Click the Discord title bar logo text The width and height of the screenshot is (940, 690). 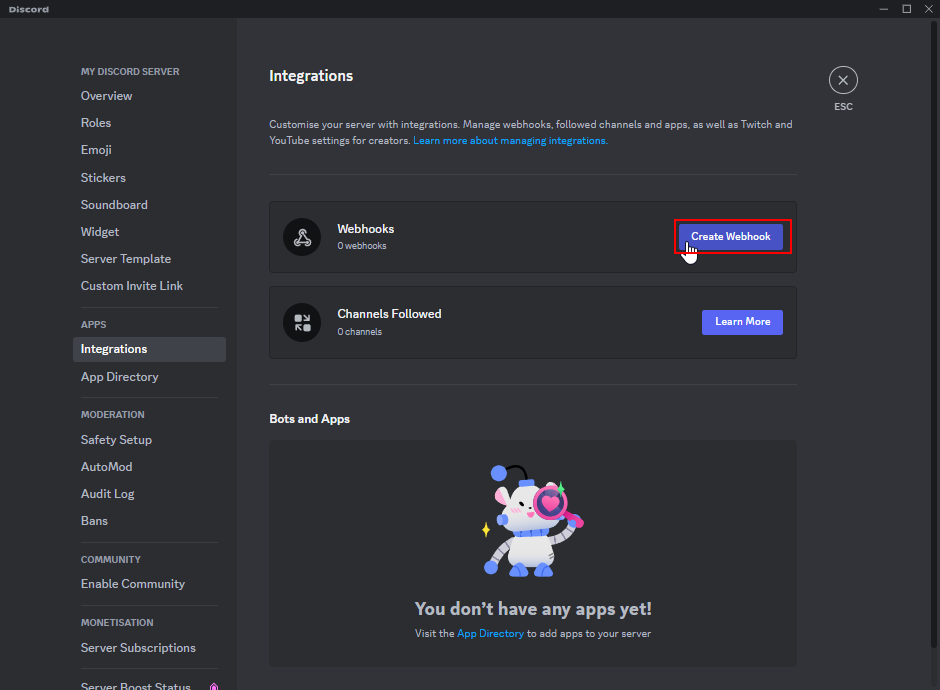point(29,10)
